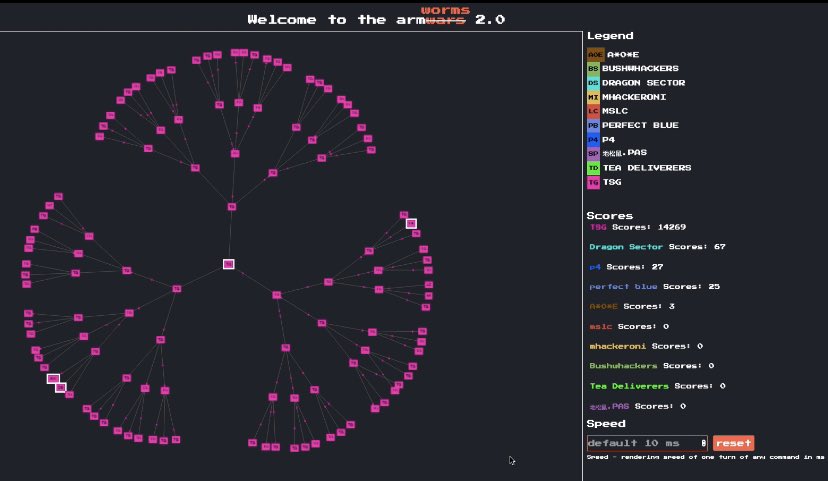Click the perfect blue Scores: 25 row

655,286
